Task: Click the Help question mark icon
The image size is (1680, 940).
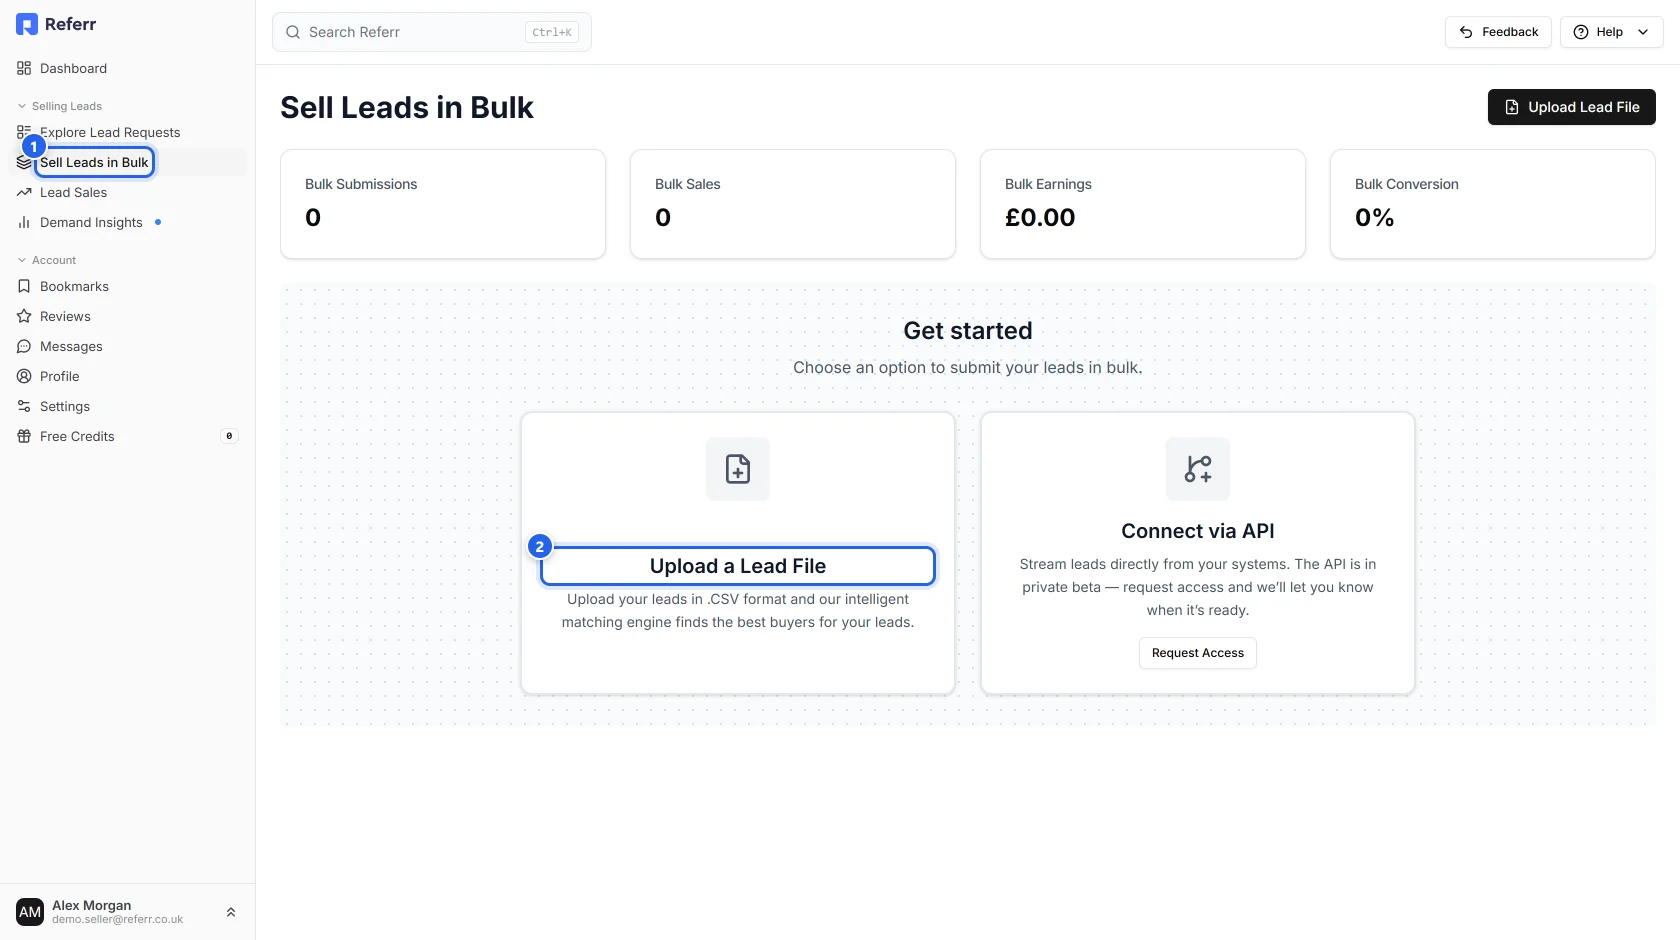Action: [x=1581, y=32]
